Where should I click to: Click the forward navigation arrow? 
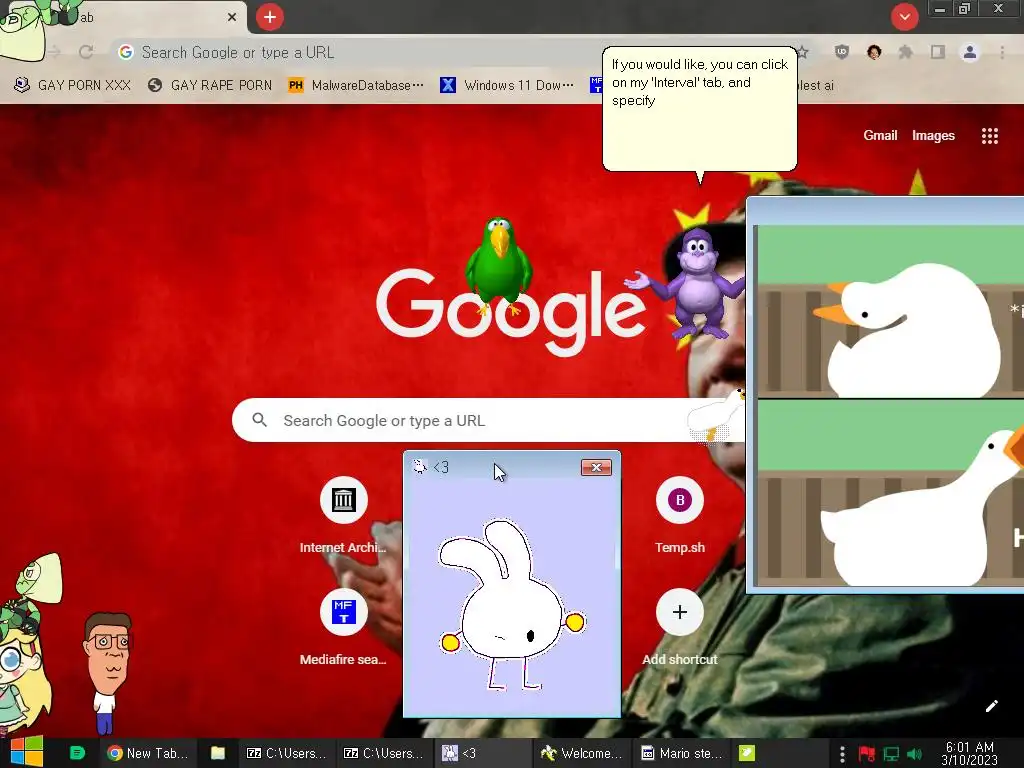click(x=55, y=52)
